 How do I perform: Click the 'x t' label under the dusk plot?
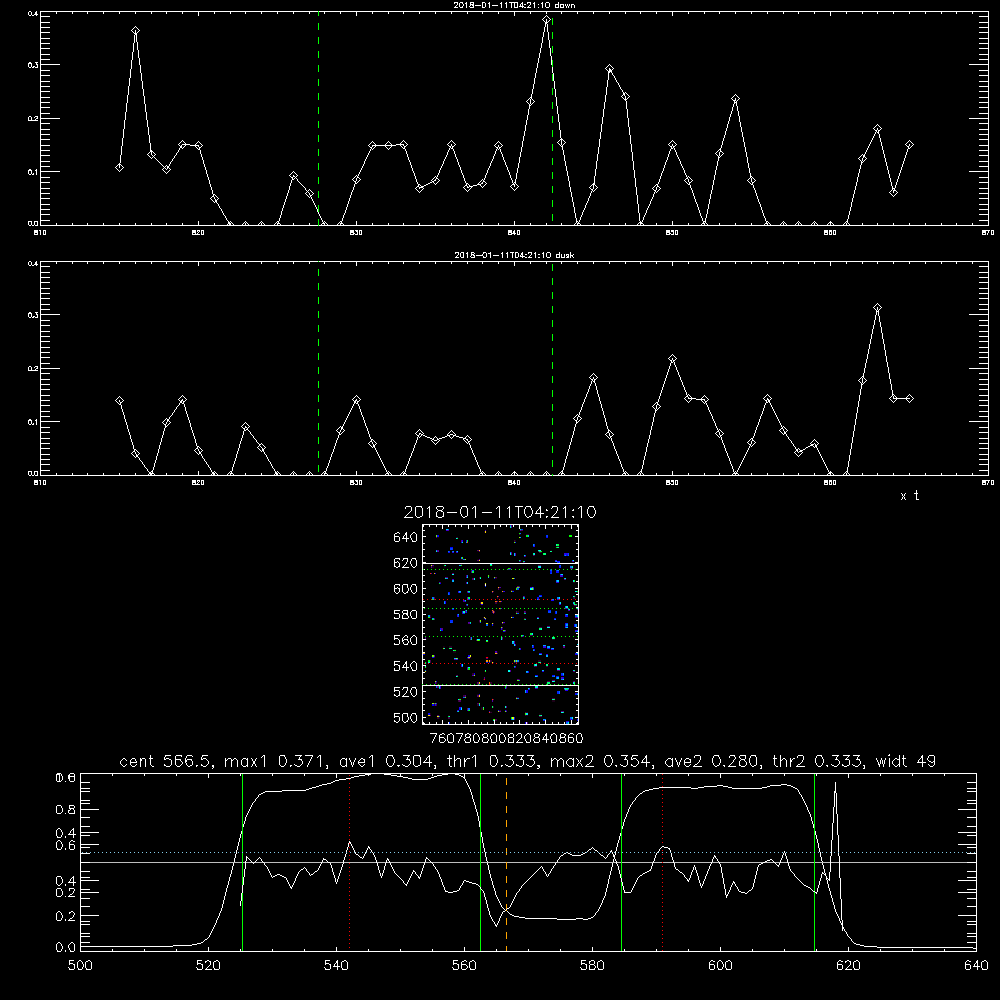tap(909, 496)
